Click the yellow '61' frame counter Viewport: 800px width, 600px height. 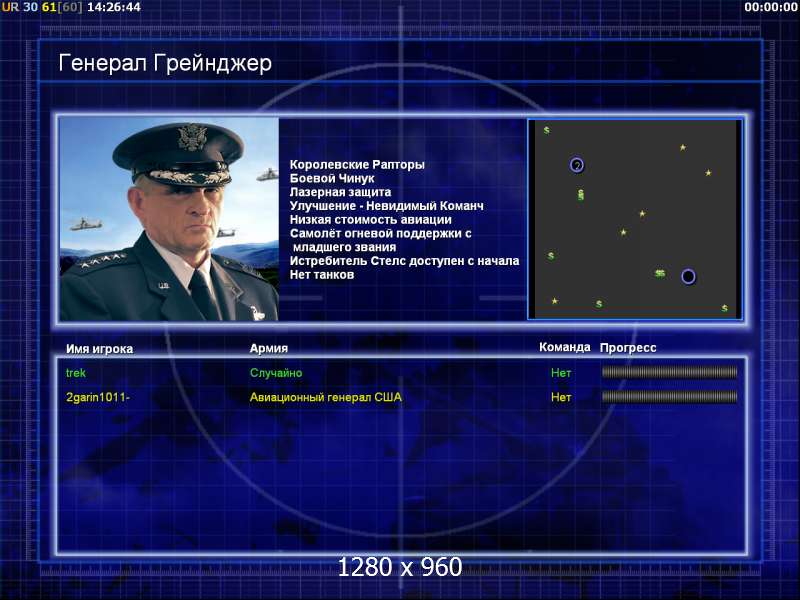49,7
